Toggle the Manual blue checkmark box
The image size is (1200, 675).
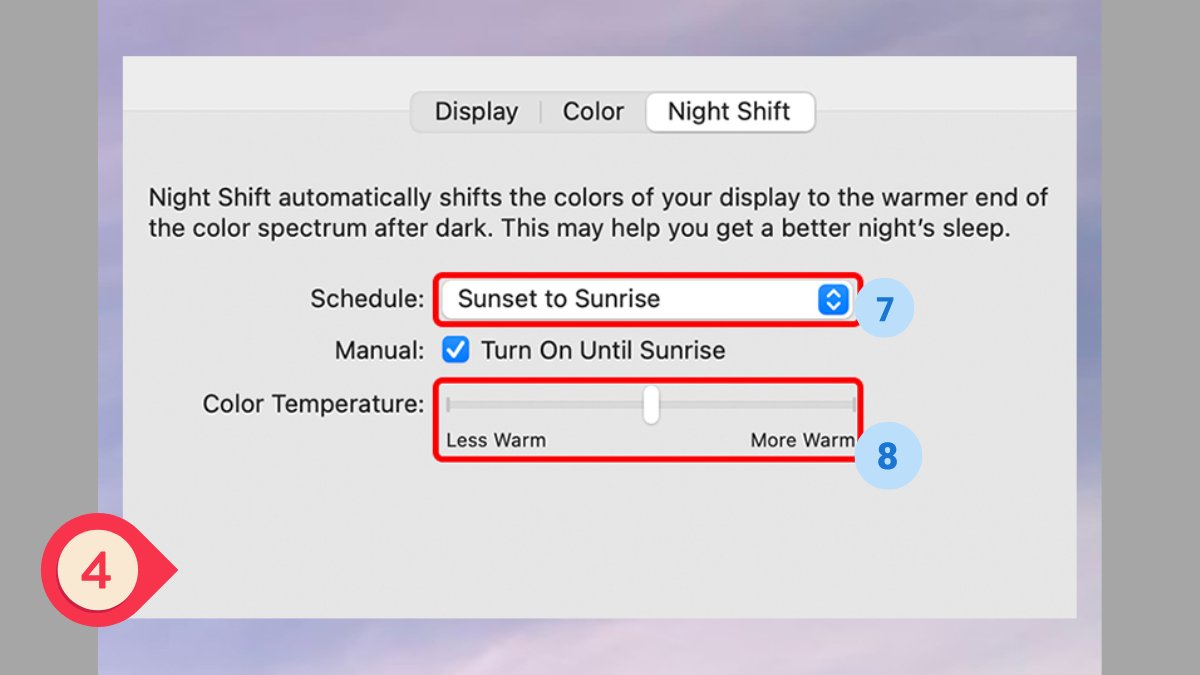coord(456,351)
